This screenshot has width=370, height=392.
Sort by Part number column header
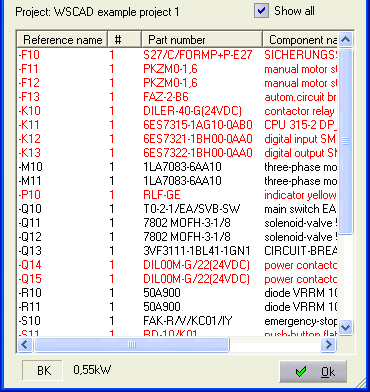point(202,40)
